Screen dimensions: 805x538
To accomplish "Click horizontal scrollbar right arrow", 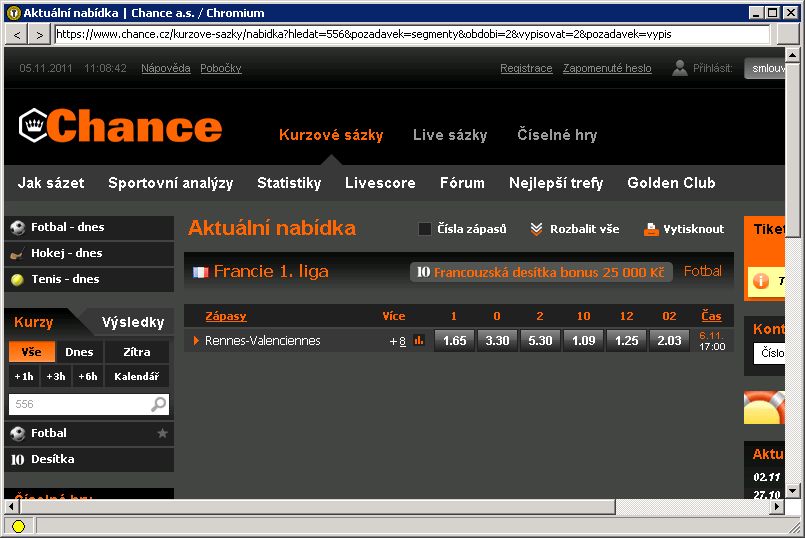I will point(778,507).
